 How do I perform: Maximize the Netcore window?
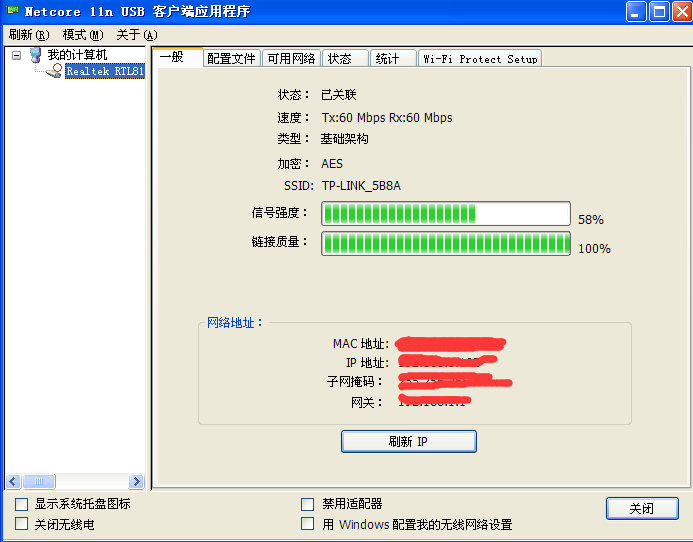coord(659,11)
